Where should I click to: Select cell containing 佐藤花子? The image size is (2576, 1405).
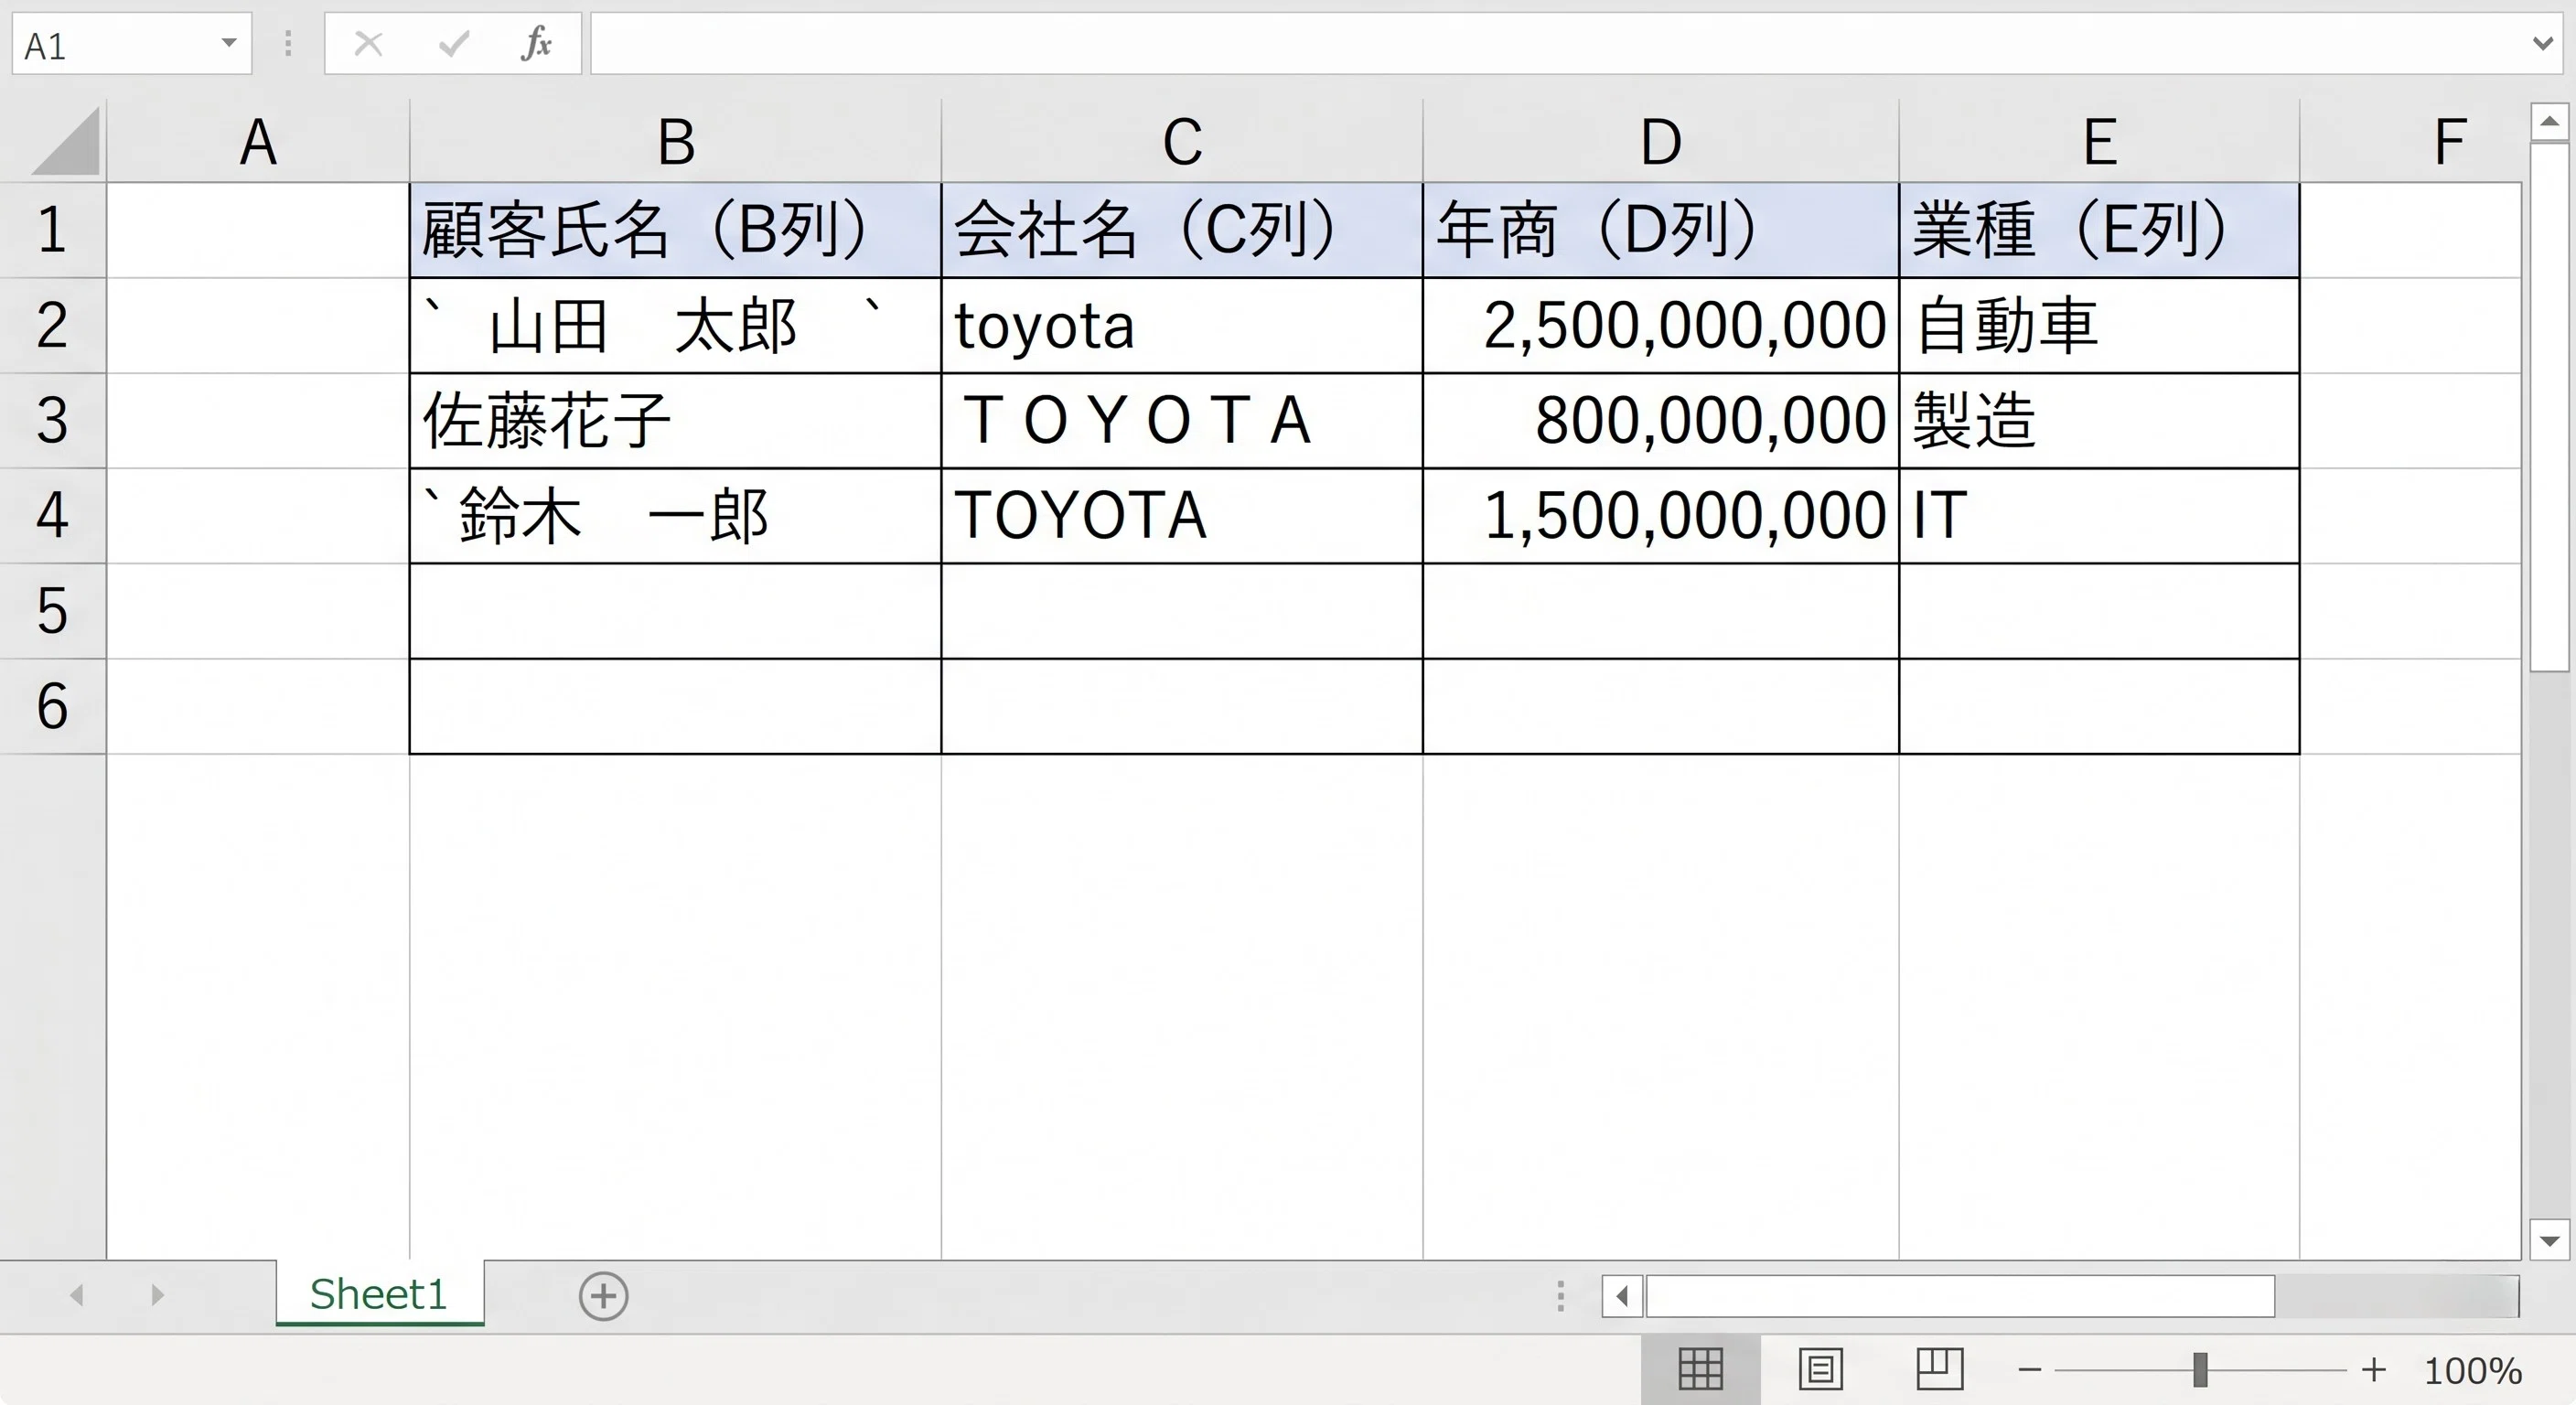pos(676,421)
